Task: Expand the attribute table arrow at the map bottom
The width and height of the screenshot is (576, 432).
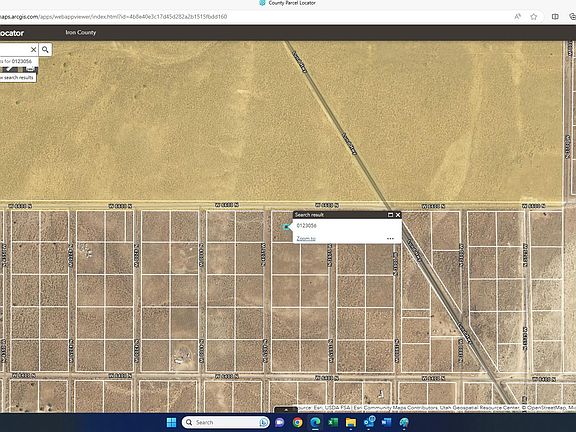Action: pos(286,410)
